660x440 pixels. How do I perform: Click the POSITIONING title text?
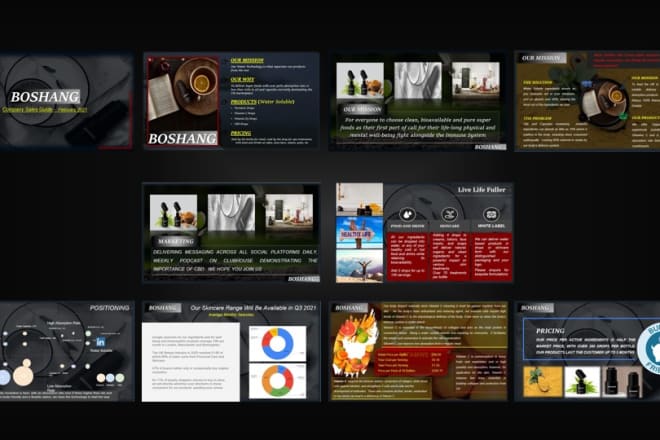point(109,308)
